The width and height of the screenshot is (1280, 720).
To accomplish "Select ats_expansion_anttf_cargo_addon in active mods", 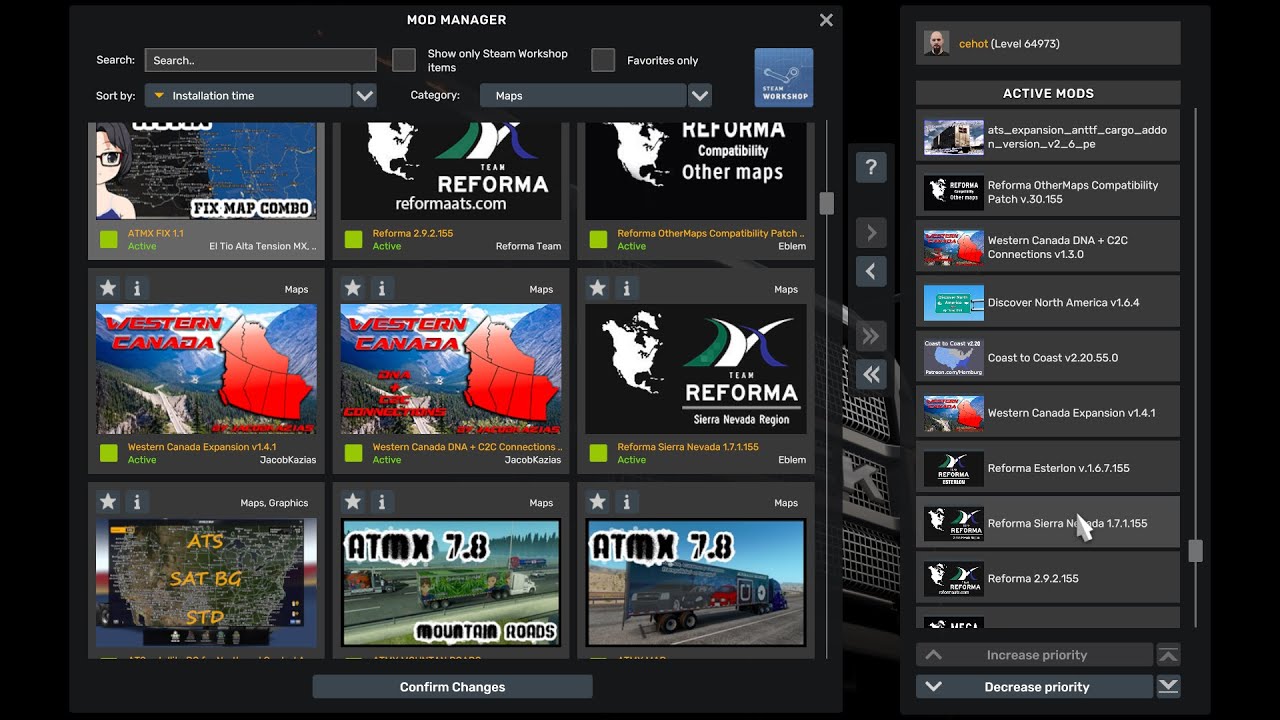I will [x=1048, y=135].
